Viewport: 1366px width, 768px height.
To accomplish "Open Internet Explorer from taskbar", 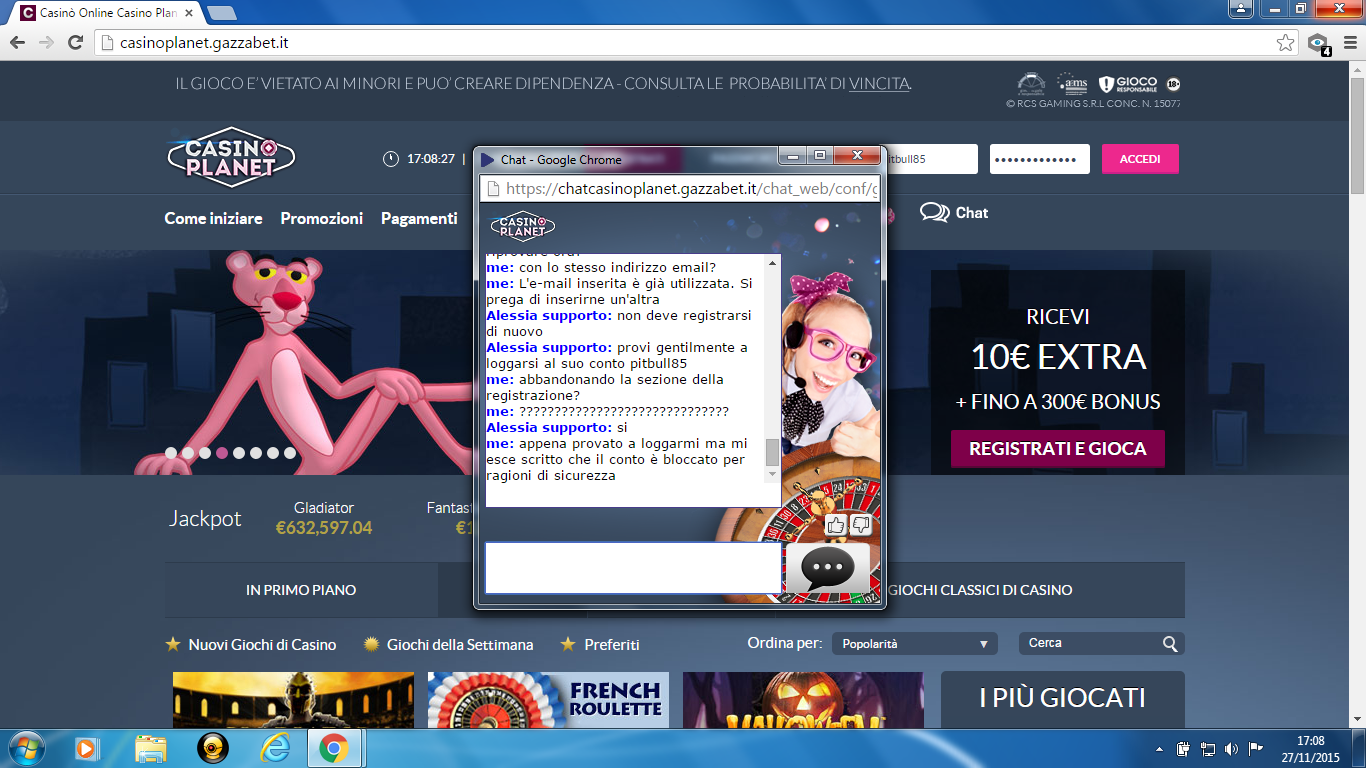I will (x=273, y=748).
